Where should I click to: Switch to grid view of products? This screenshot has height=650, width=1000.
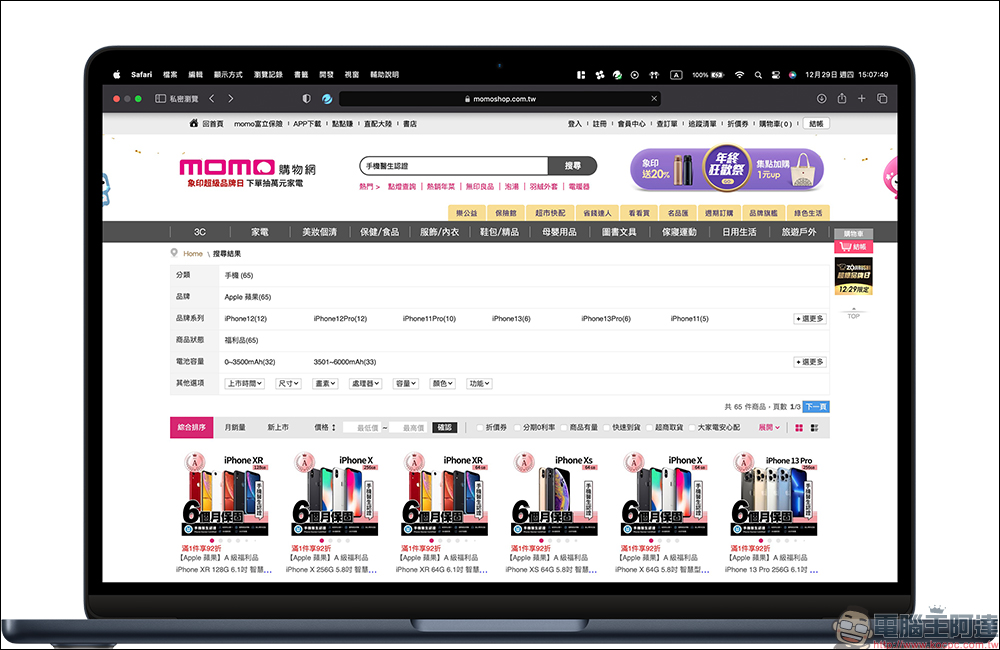[799, 427]
